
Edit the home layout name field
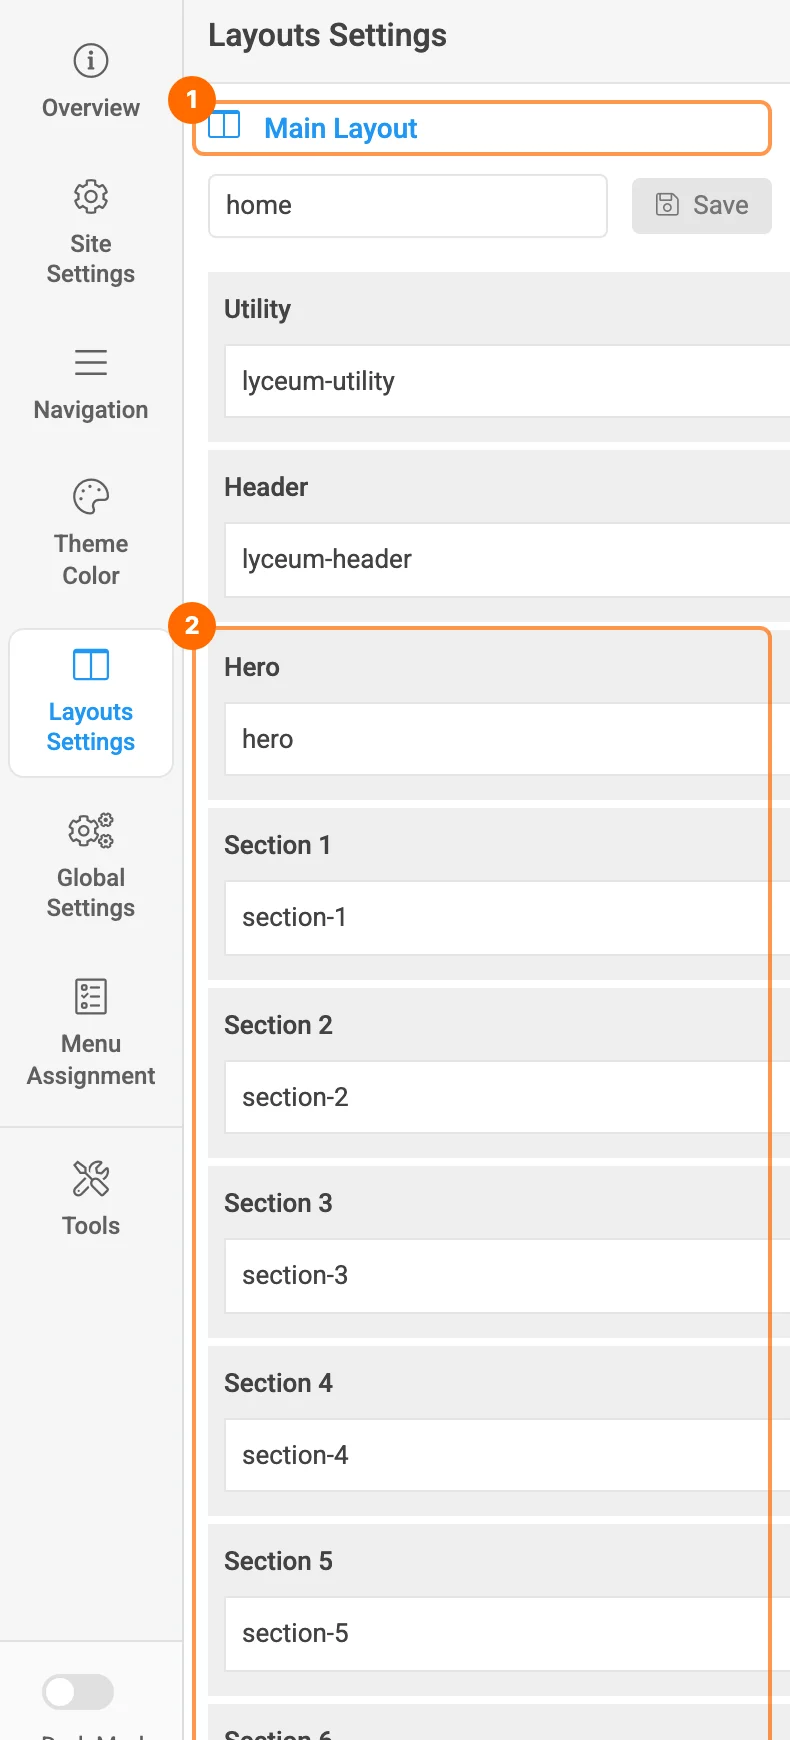click(x=408, y=206)
